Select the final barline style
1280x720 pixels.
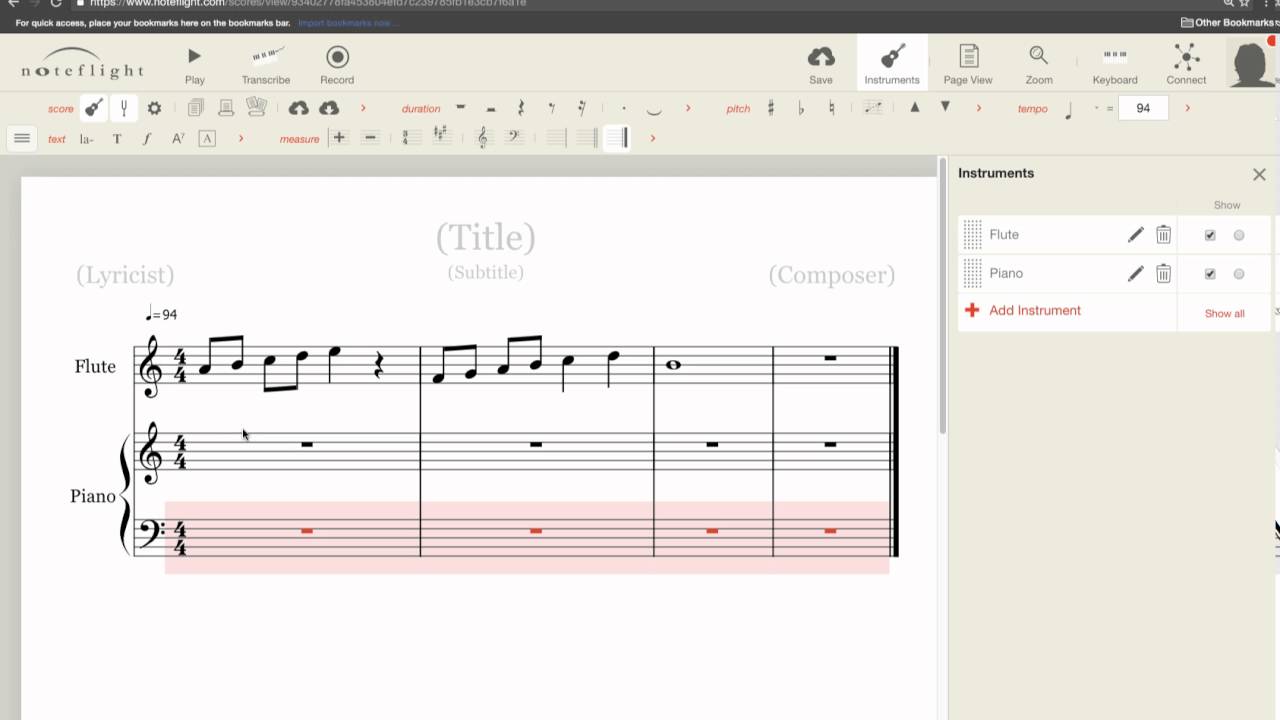[x=618, y=138]
